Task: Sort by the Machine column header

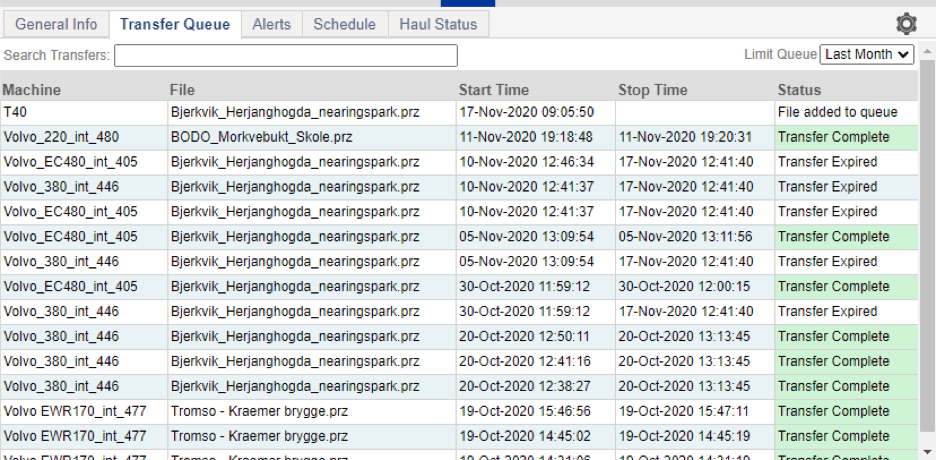Action: [32, 90]
